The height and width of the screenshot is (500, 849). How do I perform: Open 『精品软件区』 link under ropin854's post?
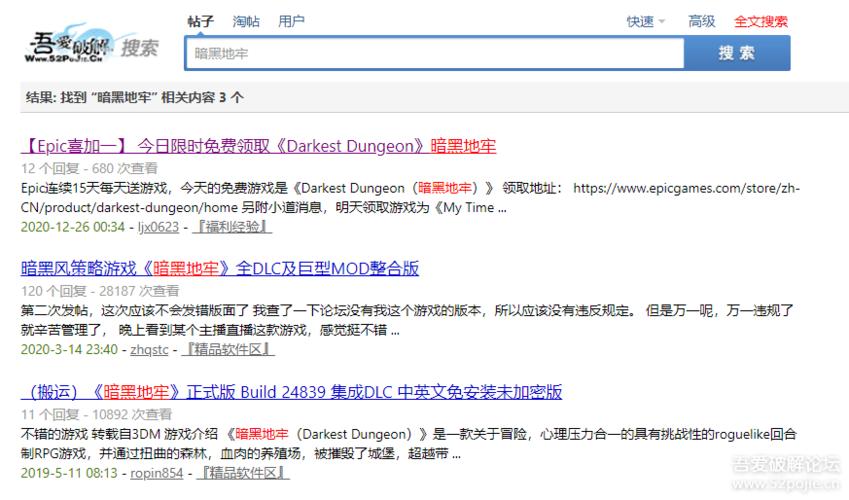point(243,473)
